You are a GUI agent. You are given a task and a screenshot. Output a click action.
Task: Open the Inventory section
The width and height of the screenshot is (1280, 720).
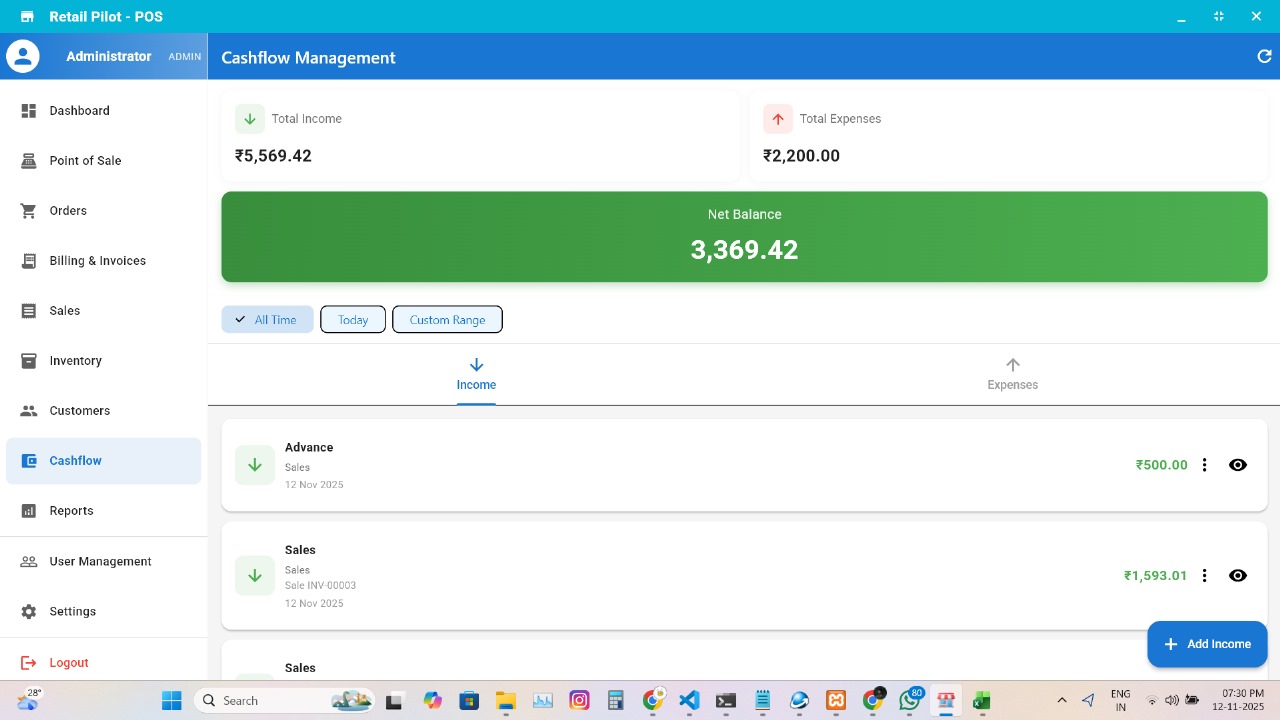tap(75, 361)
